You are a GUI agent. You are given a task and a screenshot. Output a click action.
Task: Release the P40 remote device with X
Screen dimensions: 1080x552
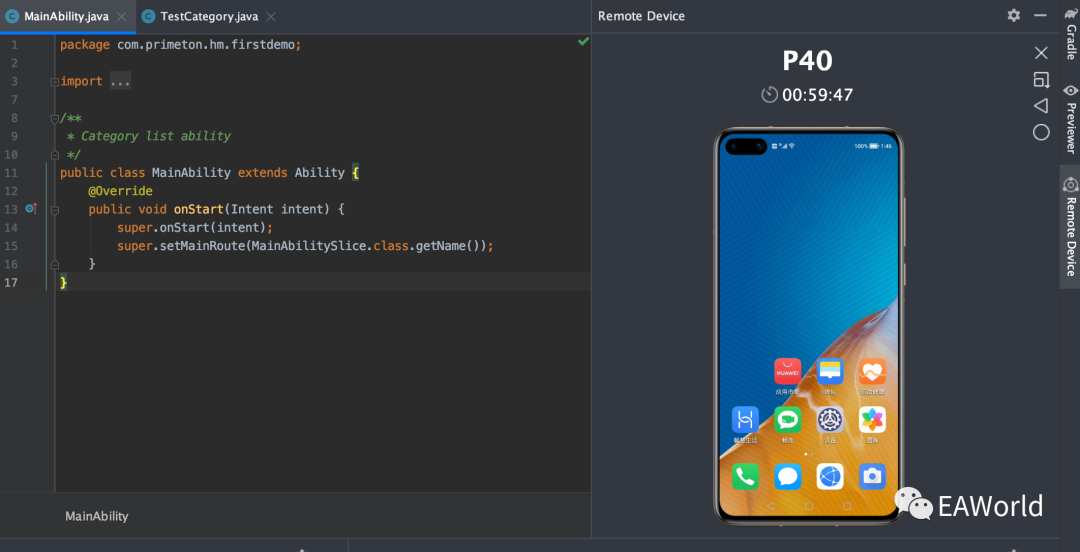(1041, 52)
